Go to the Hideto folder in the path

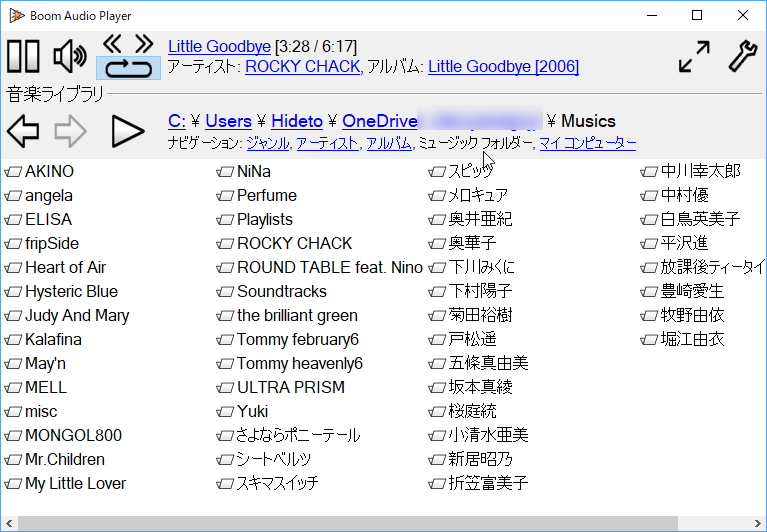point(297,121)
